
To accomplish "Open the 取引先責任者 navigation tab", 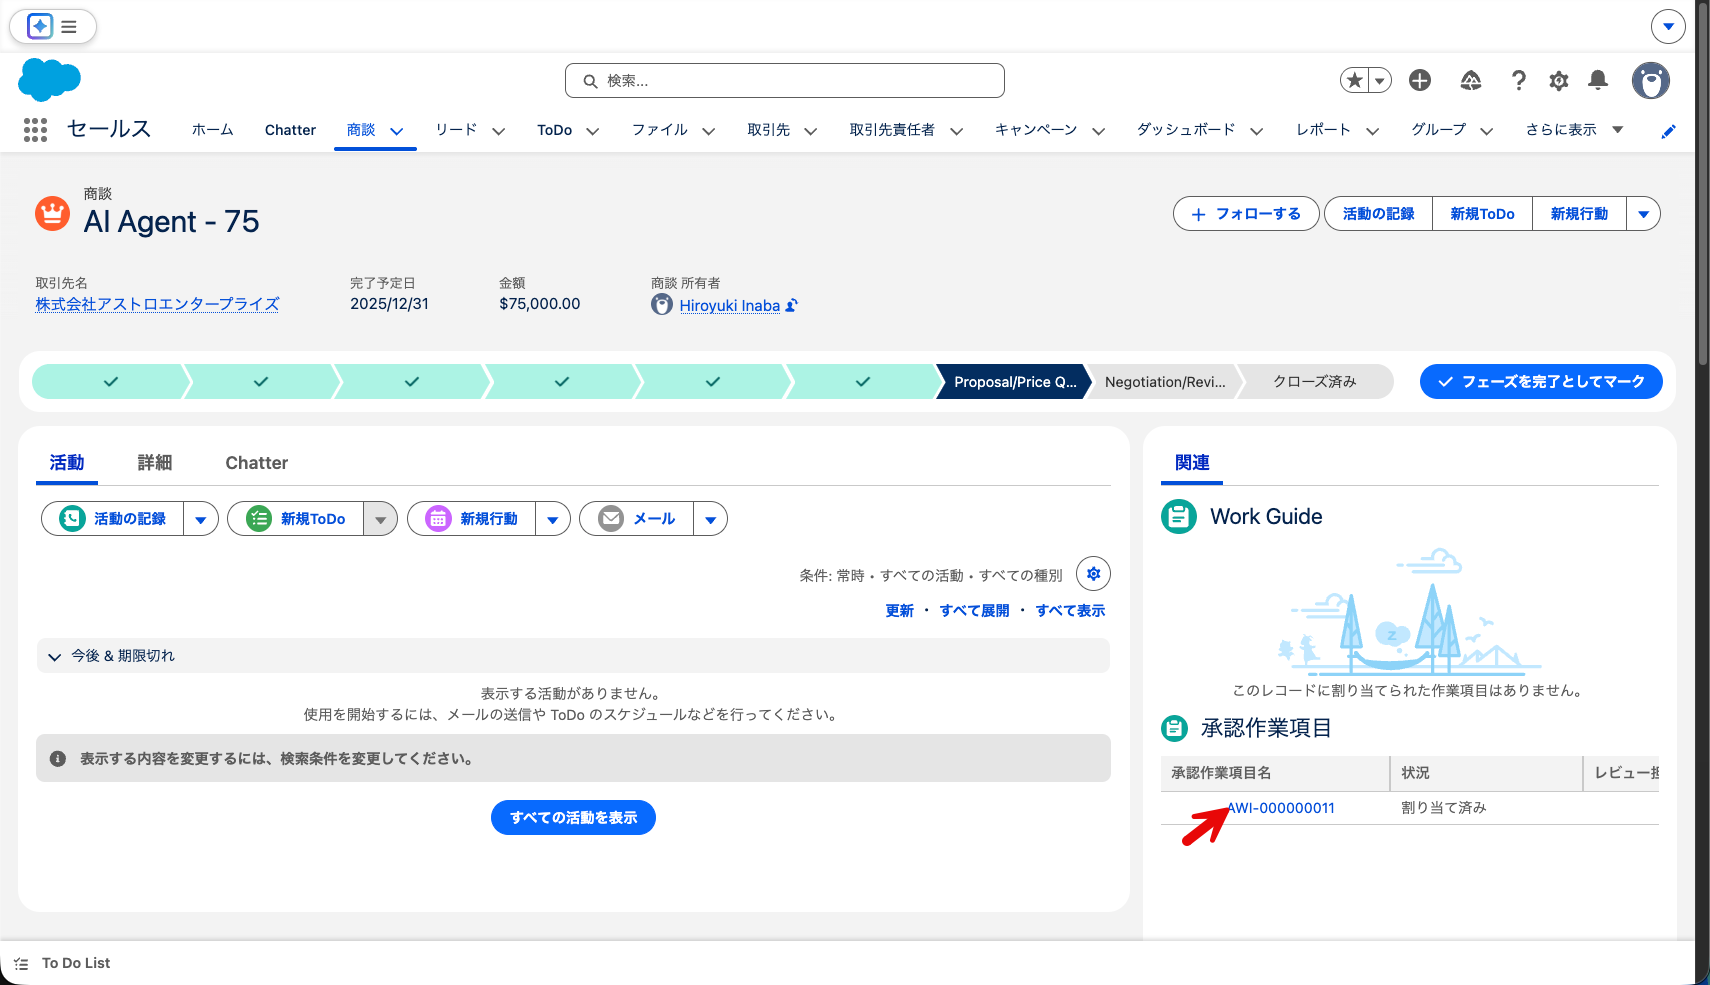I will (x=892, y=130).
